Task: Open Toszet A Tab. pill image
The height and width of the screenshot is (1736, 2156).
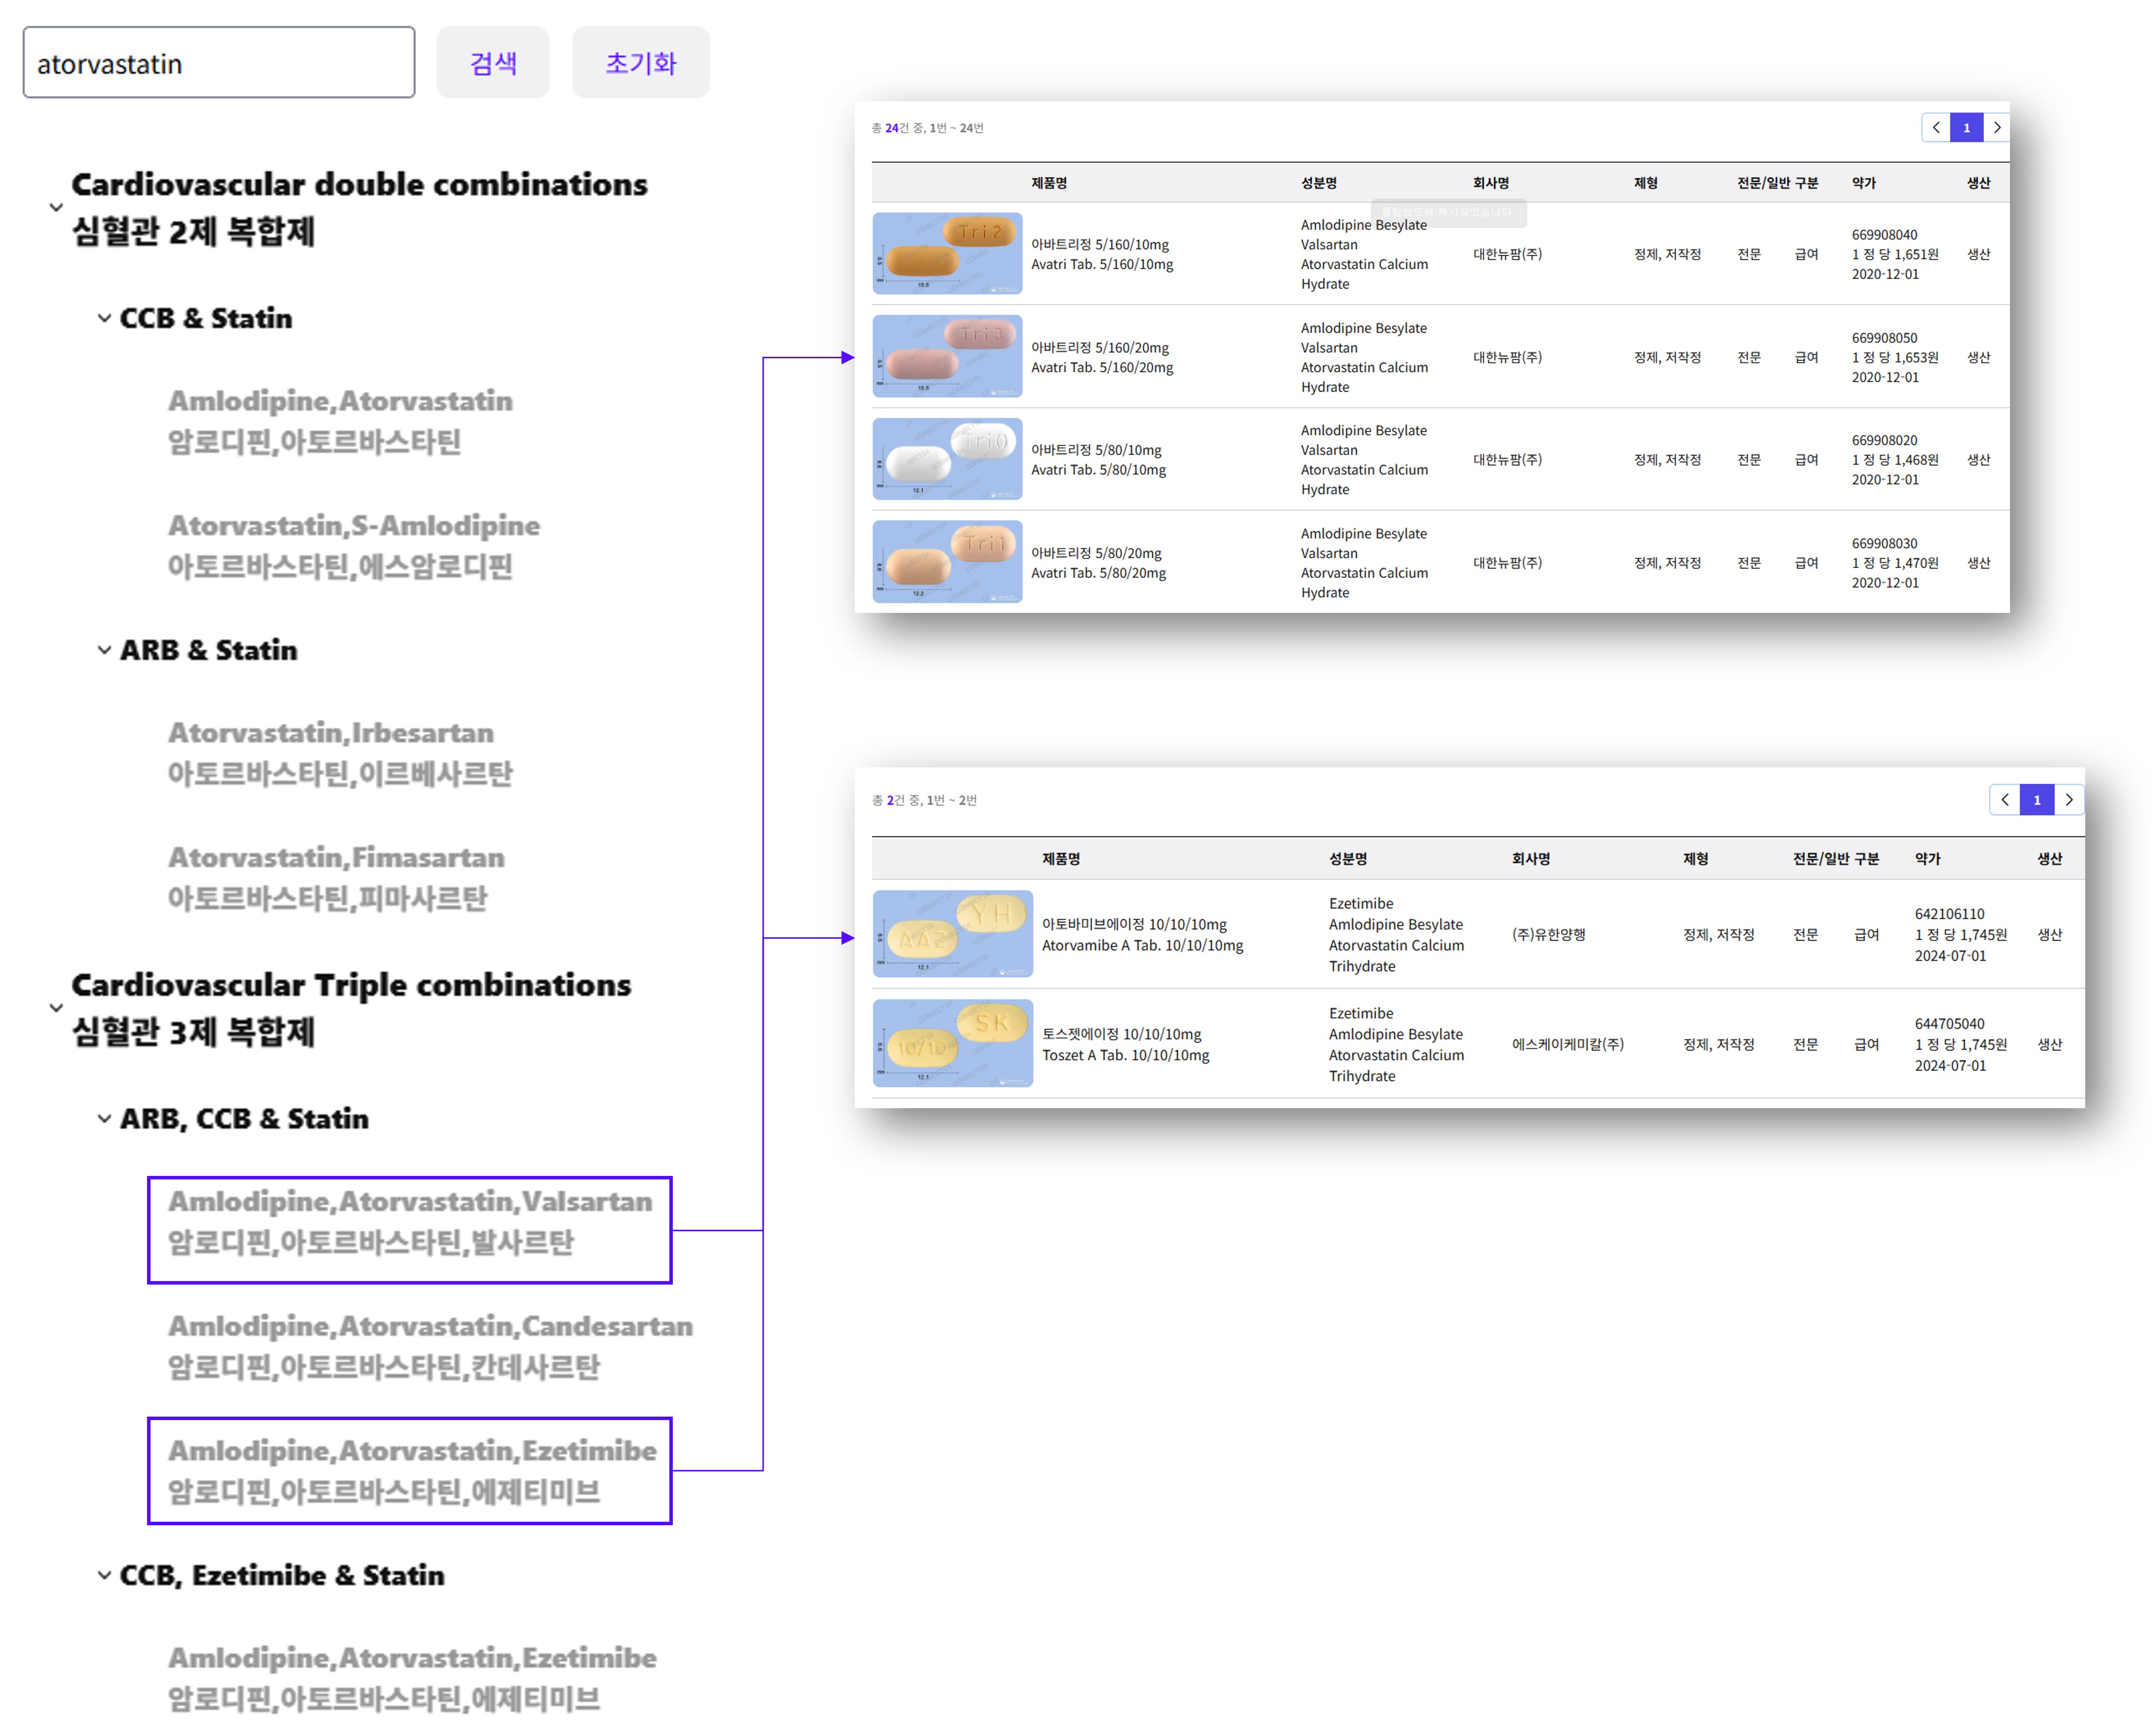Action: click(x=952, y=1044)
